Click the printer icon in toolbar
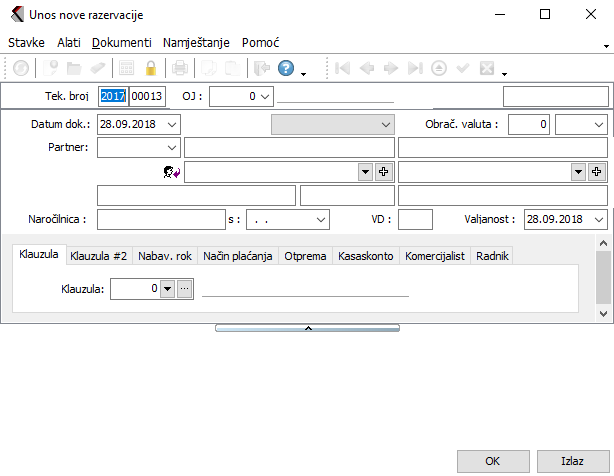The image size is (614, 476). click(179, 69)
